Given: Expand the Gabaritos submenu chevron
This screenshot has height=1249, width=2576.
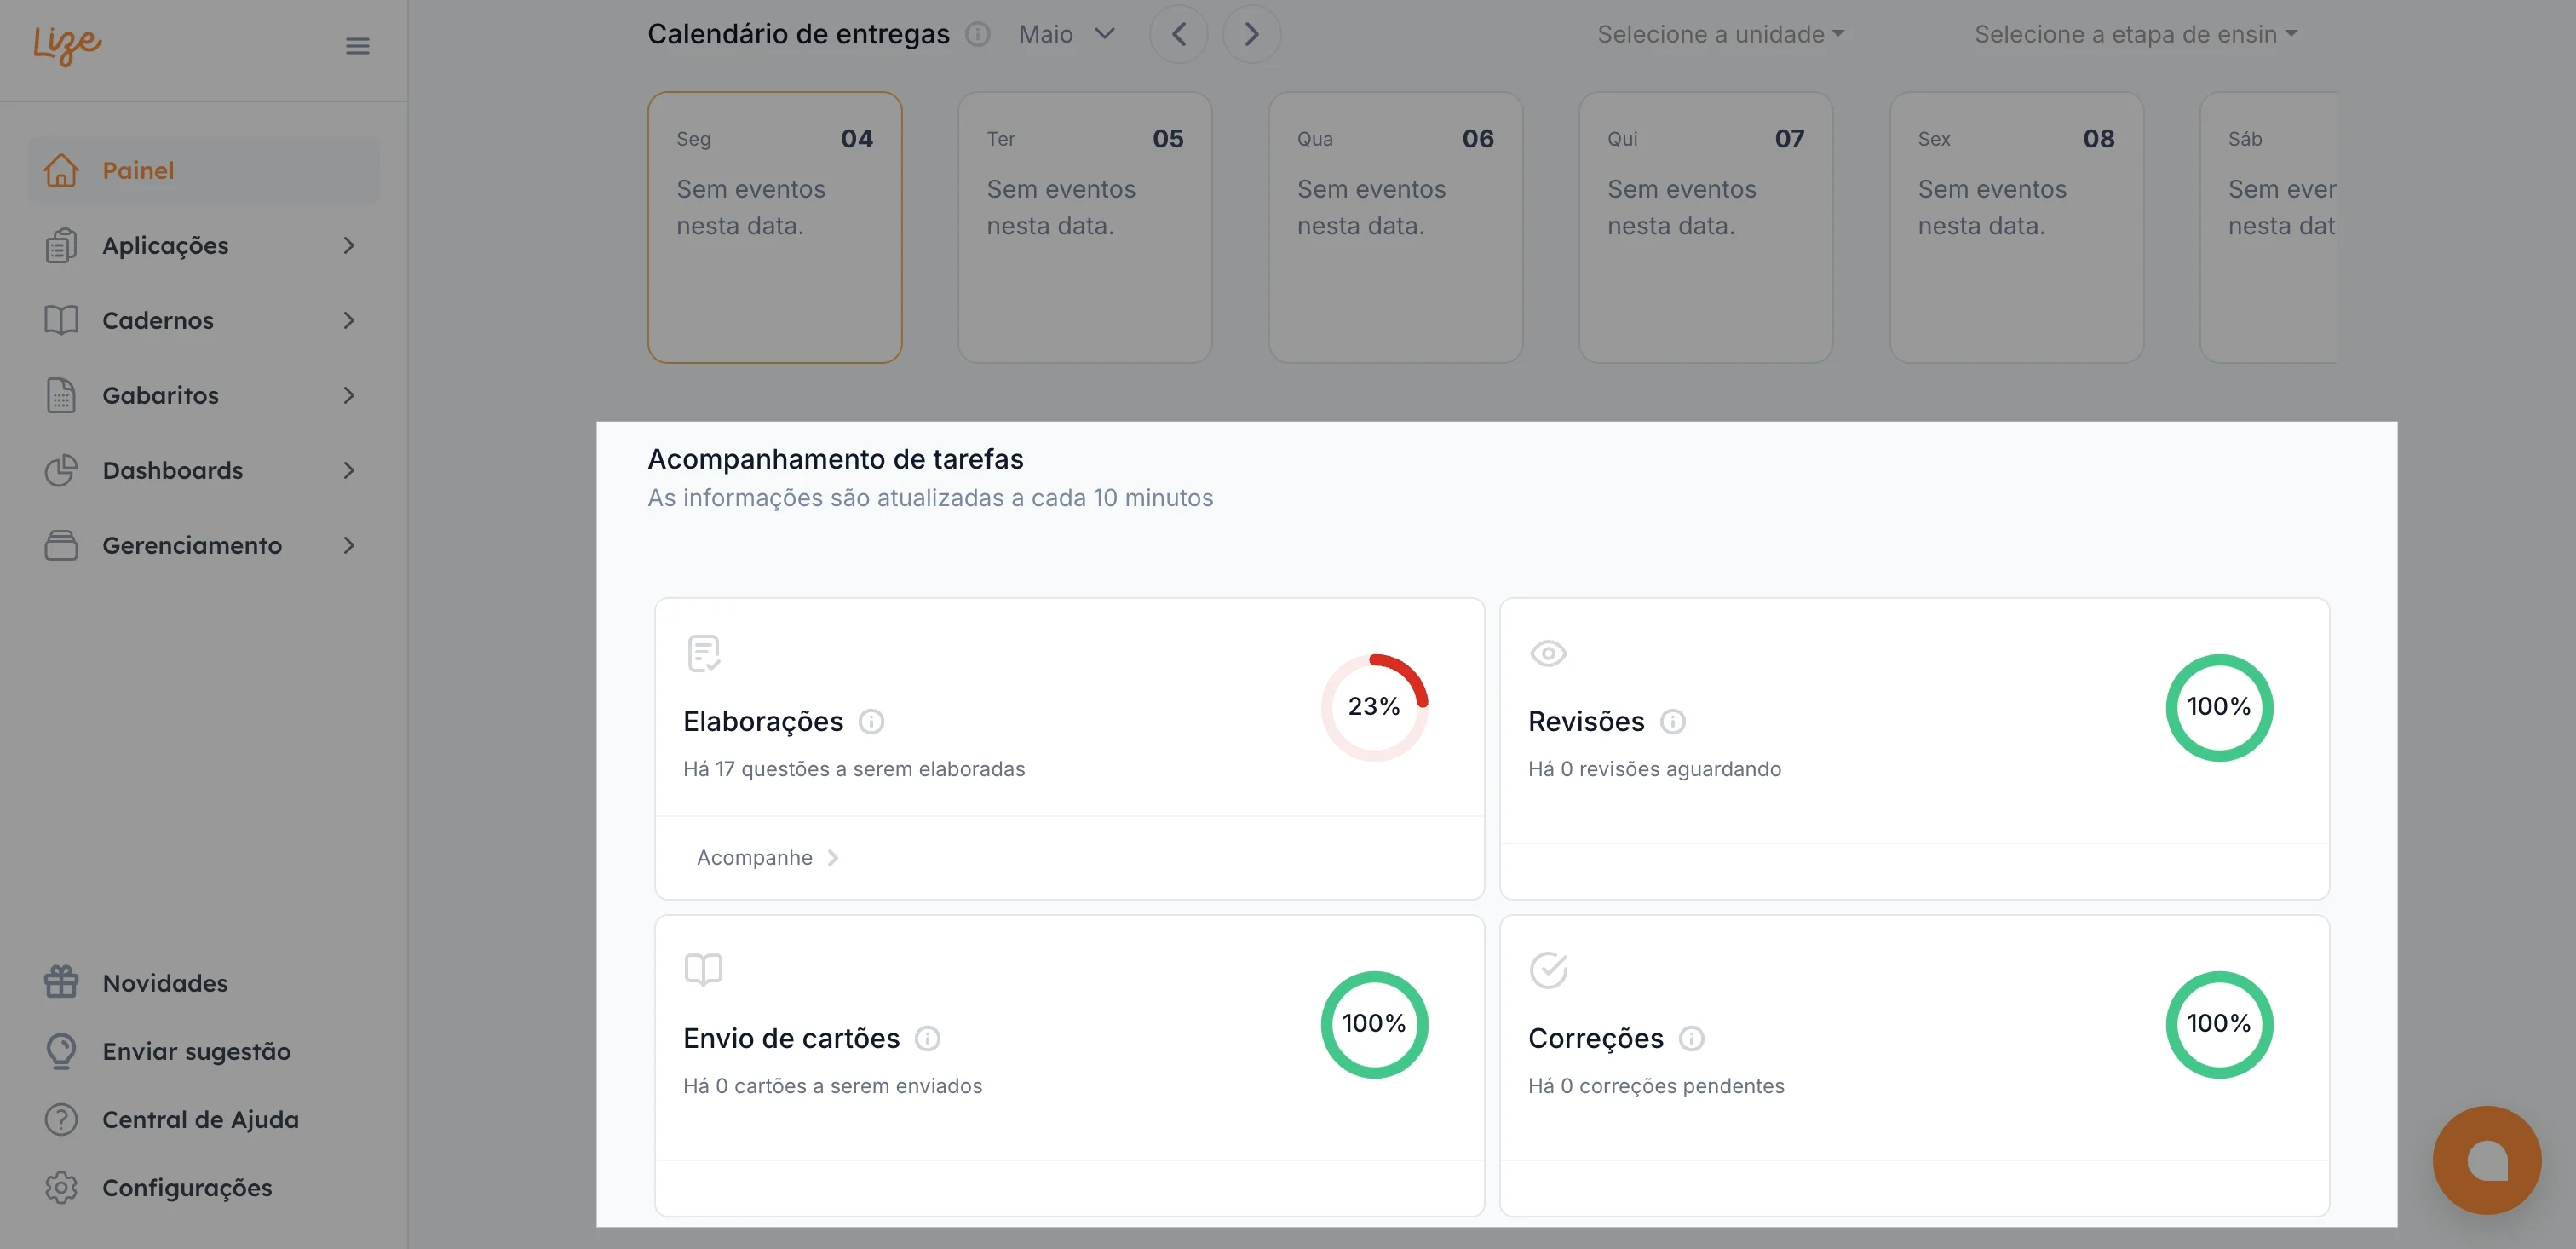Looking at the screenshot, I should pyautogui.click(x=349, y=395).
